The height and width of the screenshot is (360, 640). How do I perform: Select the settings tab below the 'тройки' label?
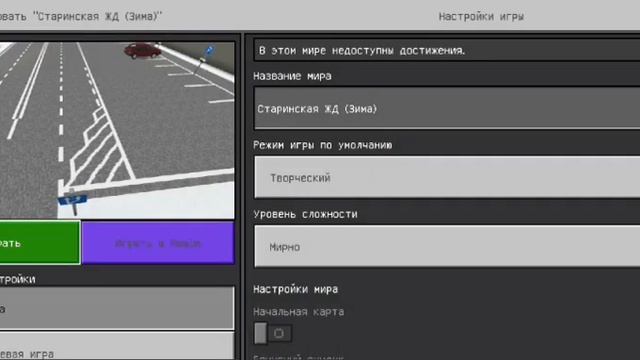click(117, 308)
